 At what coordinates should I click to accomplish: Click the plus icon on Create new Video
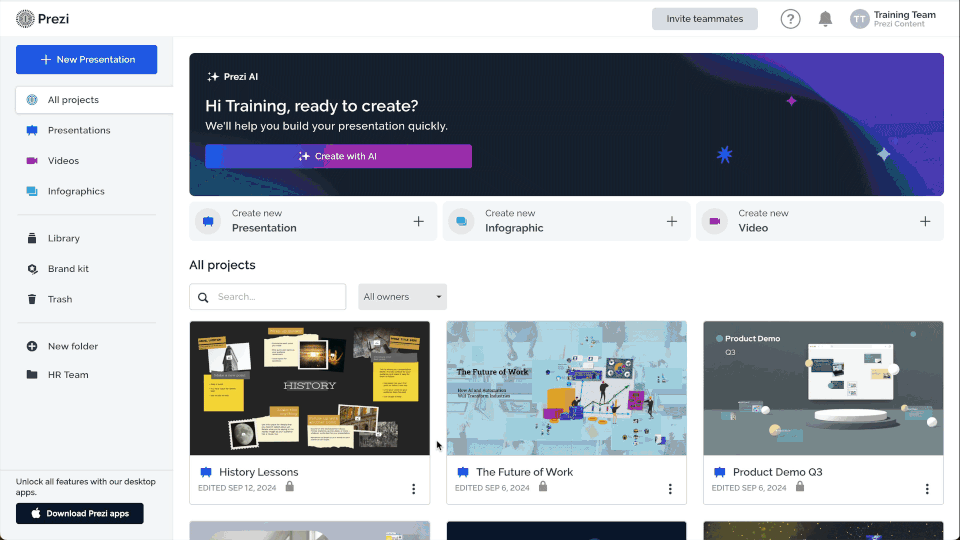pyautogui.click(x=925, y=221)
